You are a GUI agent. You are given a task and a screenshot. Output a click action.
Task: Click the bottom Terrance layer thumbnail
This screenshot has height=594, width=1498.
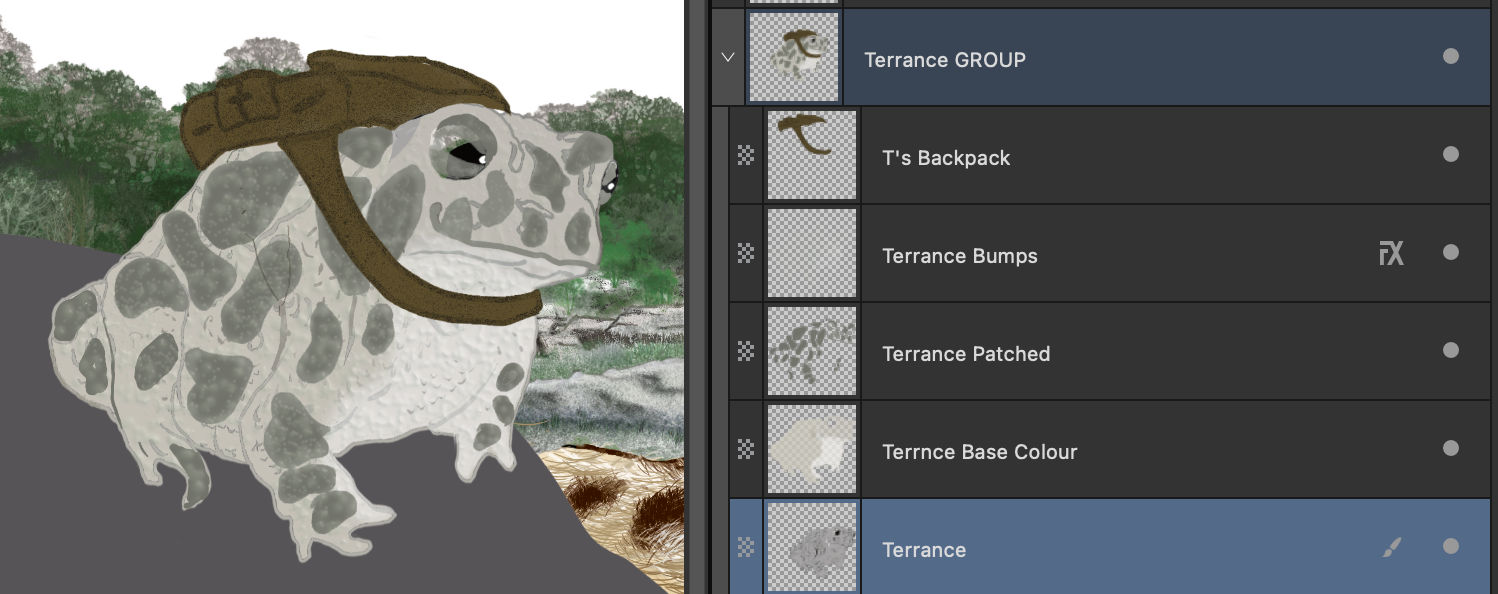click(812, 547)
